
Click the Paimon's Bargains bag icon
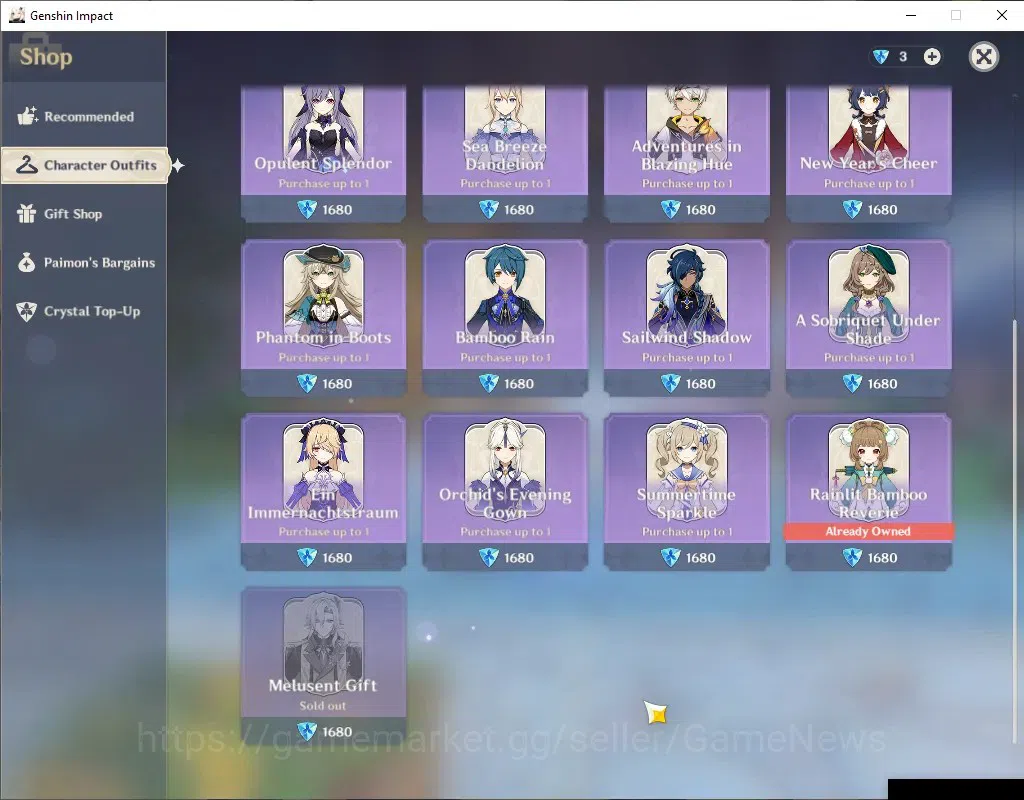click(x=27, y=263)
